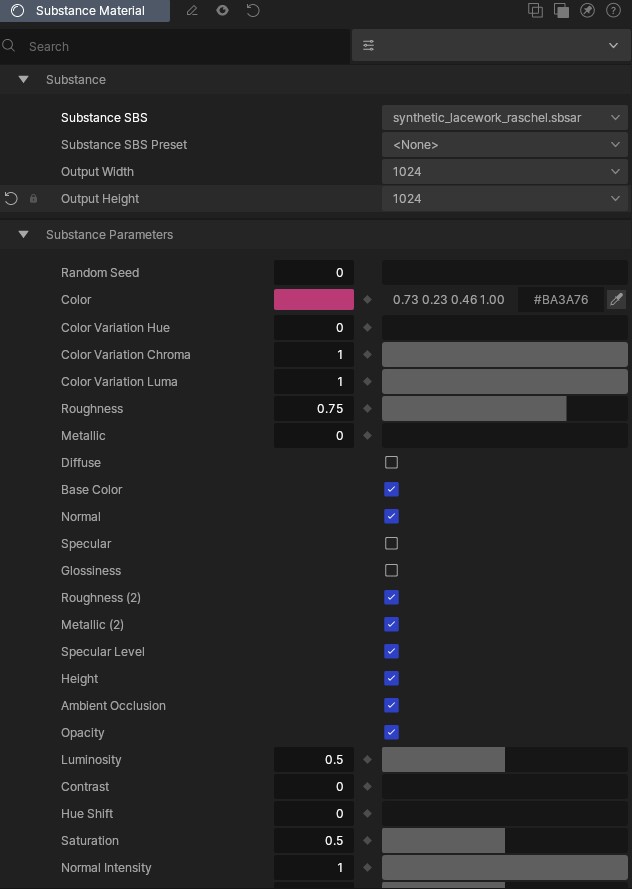Click the copy properties icon in header
632x889 pixels.
coord(535,10)
